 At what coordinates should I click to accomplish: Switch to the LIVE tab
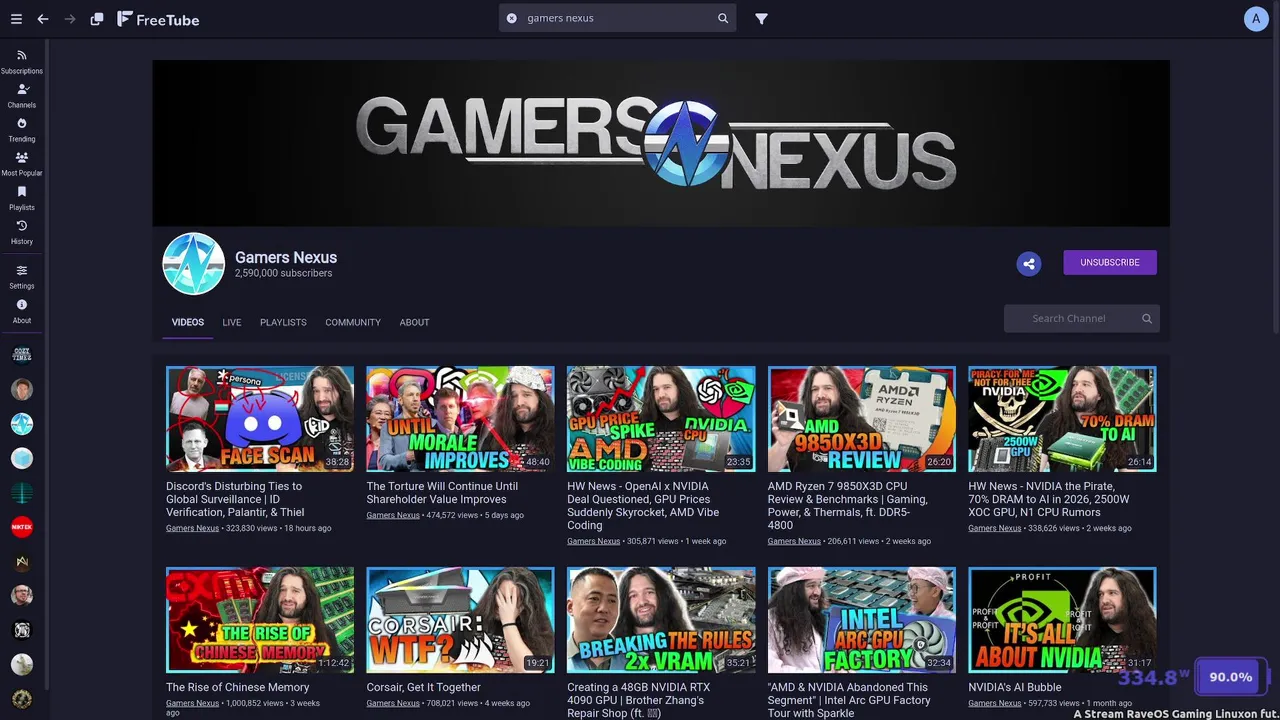pyautogui.click(x=232, y=322)
